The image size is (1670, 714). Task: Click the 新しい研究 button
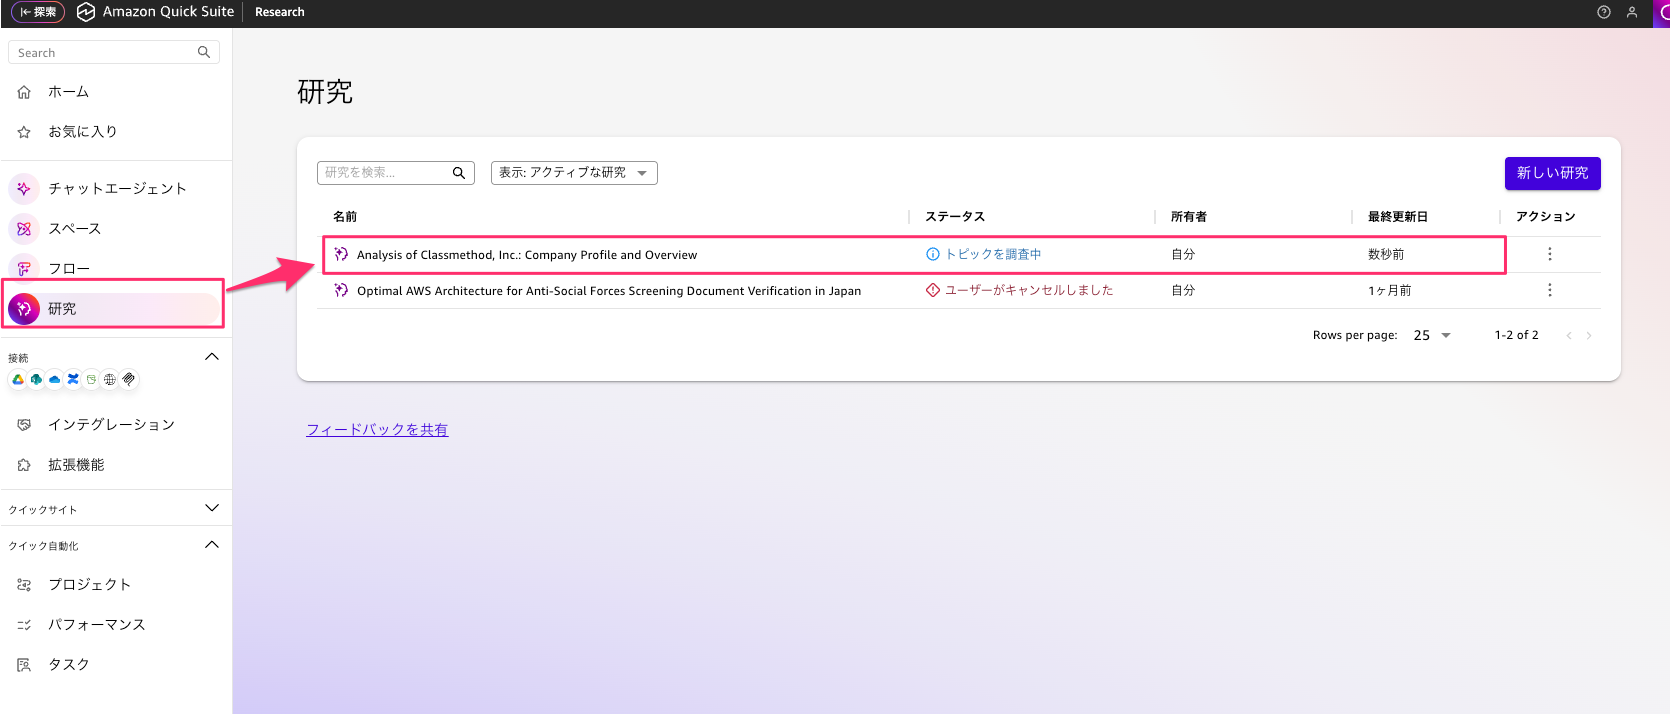(1552, 173)
